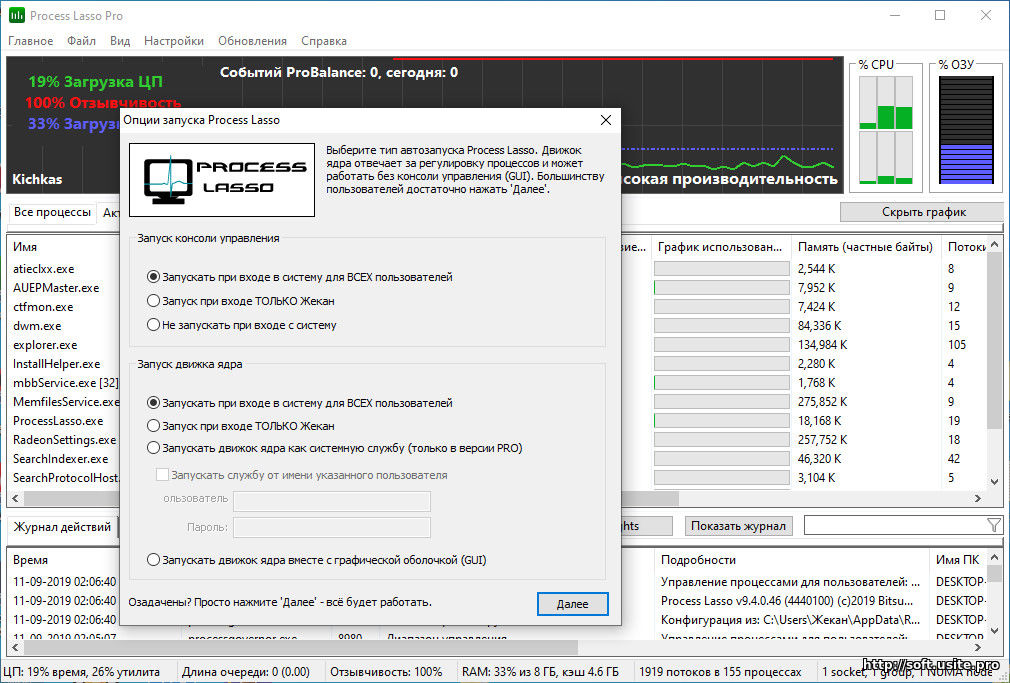Image resolution: width=1010 pixels, height=683 pixels.
Task: Click the action log scroll-right arrow
Action: click(x=978, y=647)
